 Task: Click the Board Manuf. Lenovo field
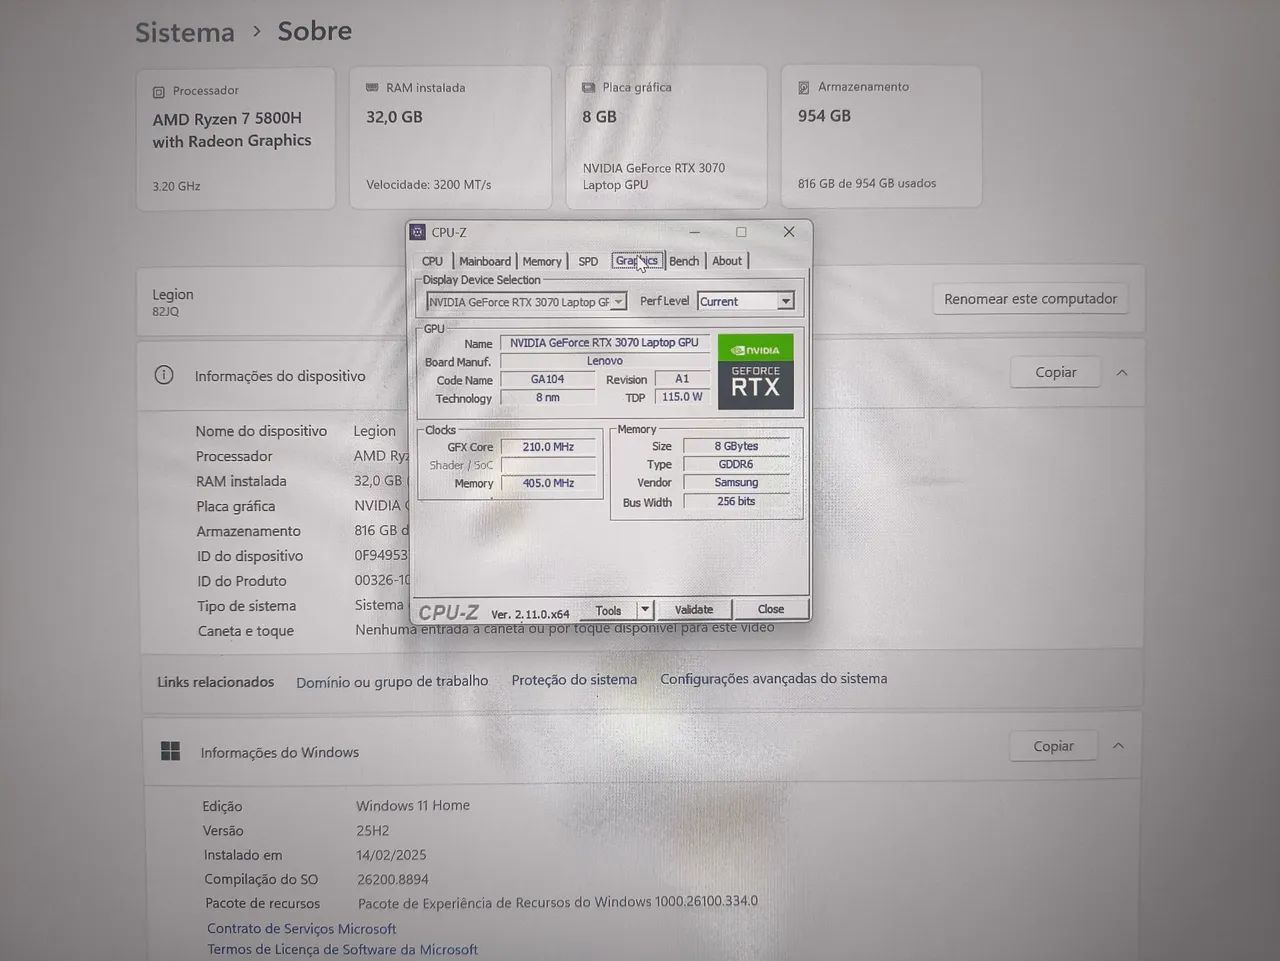coord(604,361)
